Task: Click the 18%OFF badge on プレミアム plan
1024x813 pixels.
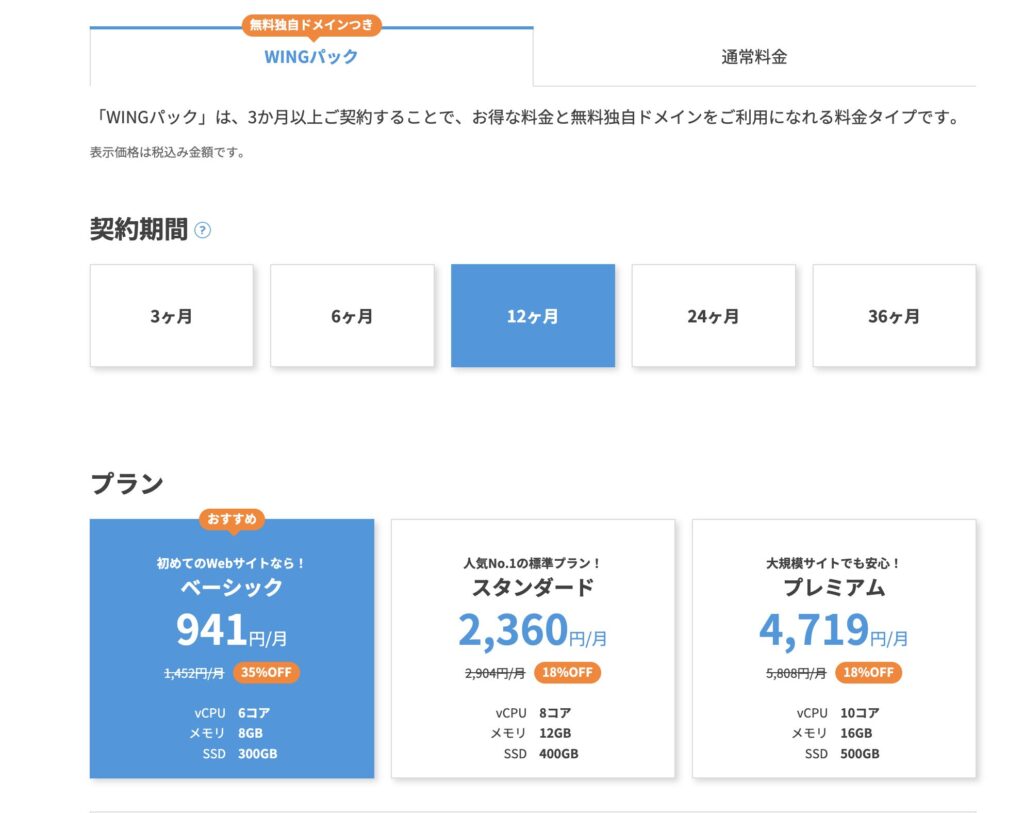Action: (x=868, y=672)
